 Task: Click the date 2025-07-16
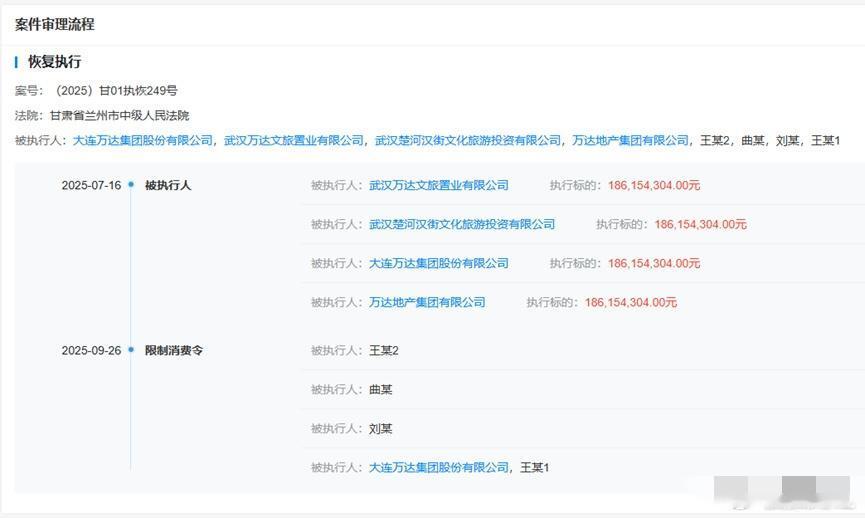pos(91,185)
